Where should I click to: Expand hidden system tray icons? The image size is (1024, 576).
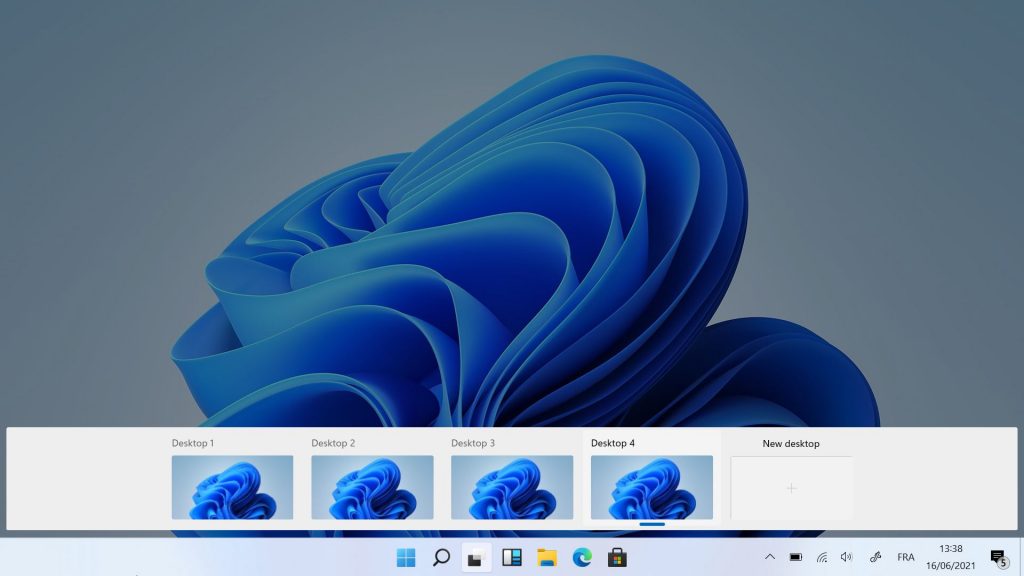(770, 558)
